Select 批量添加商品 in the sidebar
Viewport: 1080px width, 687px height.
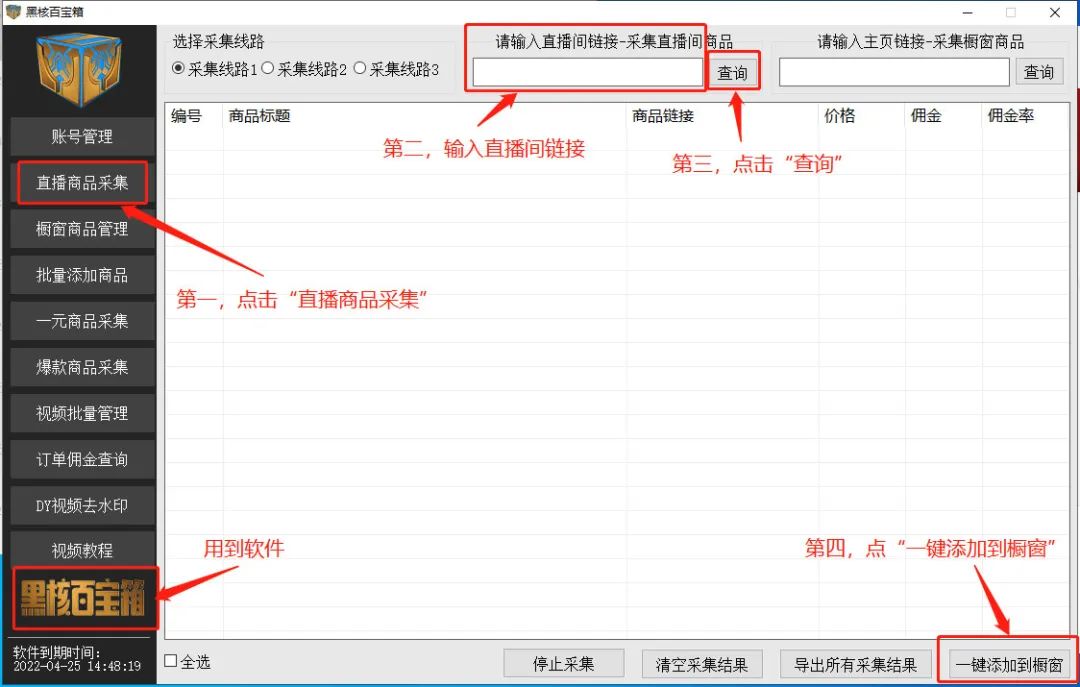82,275
